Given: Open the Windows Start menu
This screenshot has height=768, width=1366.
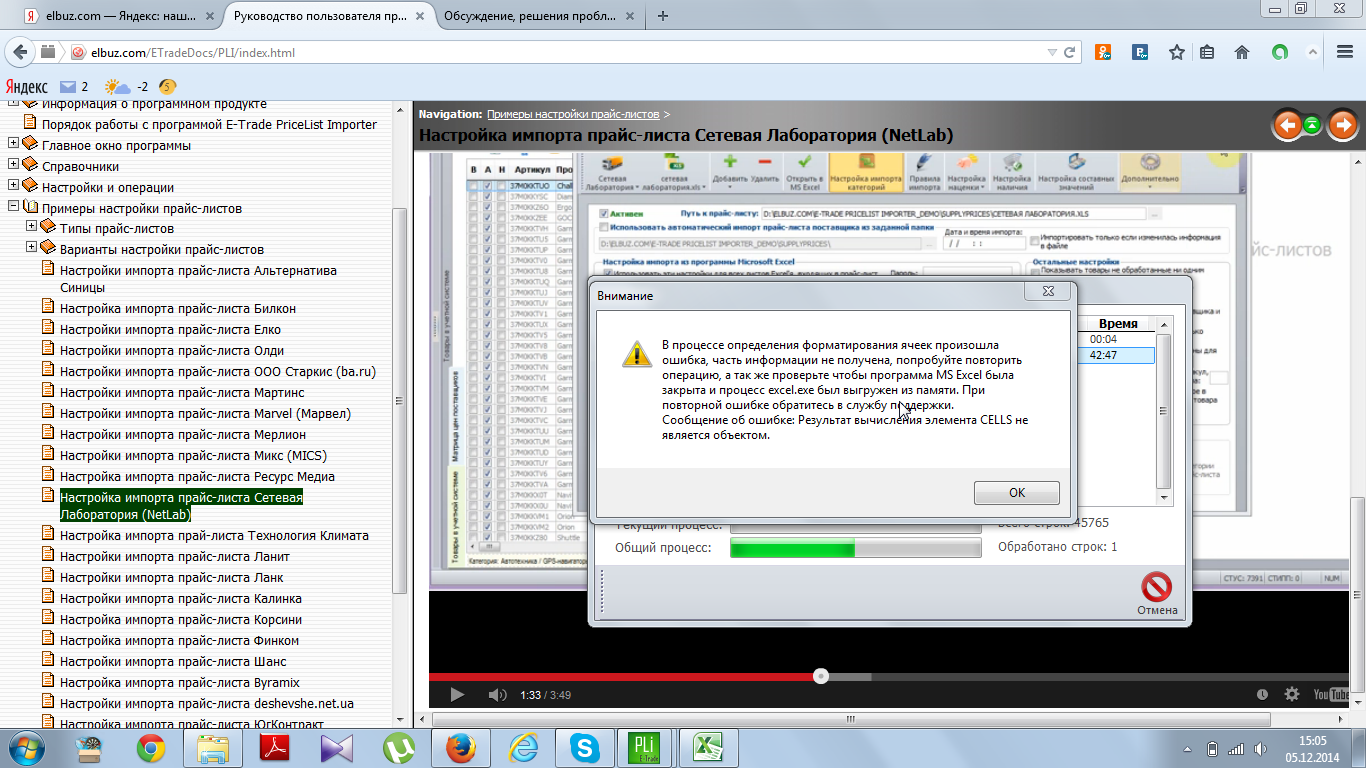Looking at the screenshot, I should pos(25,747).
